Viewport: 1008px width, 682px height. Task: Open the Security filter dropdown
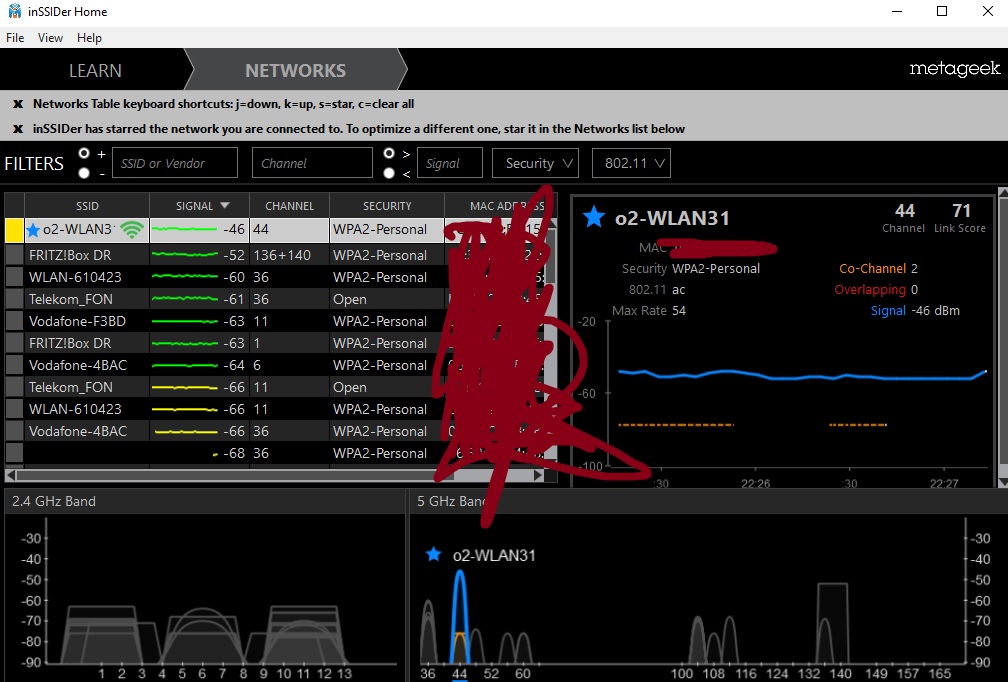coord(535,163)
